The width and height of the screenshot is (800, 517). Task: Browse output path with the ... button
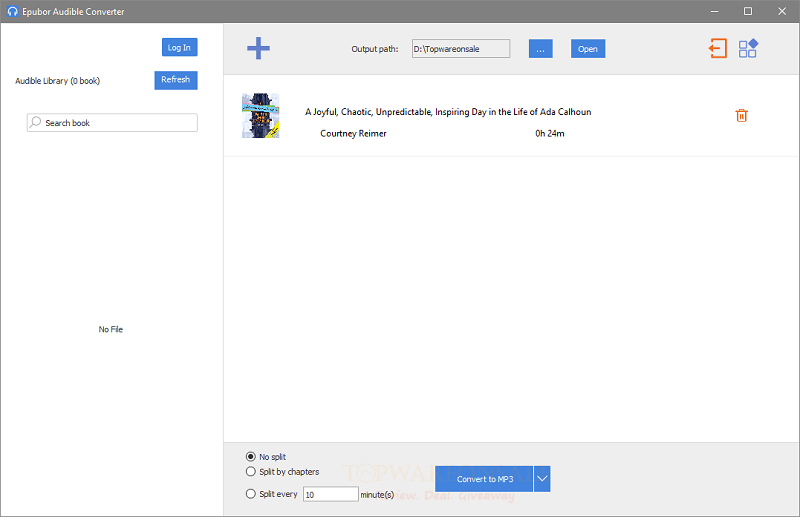[540, 49]
